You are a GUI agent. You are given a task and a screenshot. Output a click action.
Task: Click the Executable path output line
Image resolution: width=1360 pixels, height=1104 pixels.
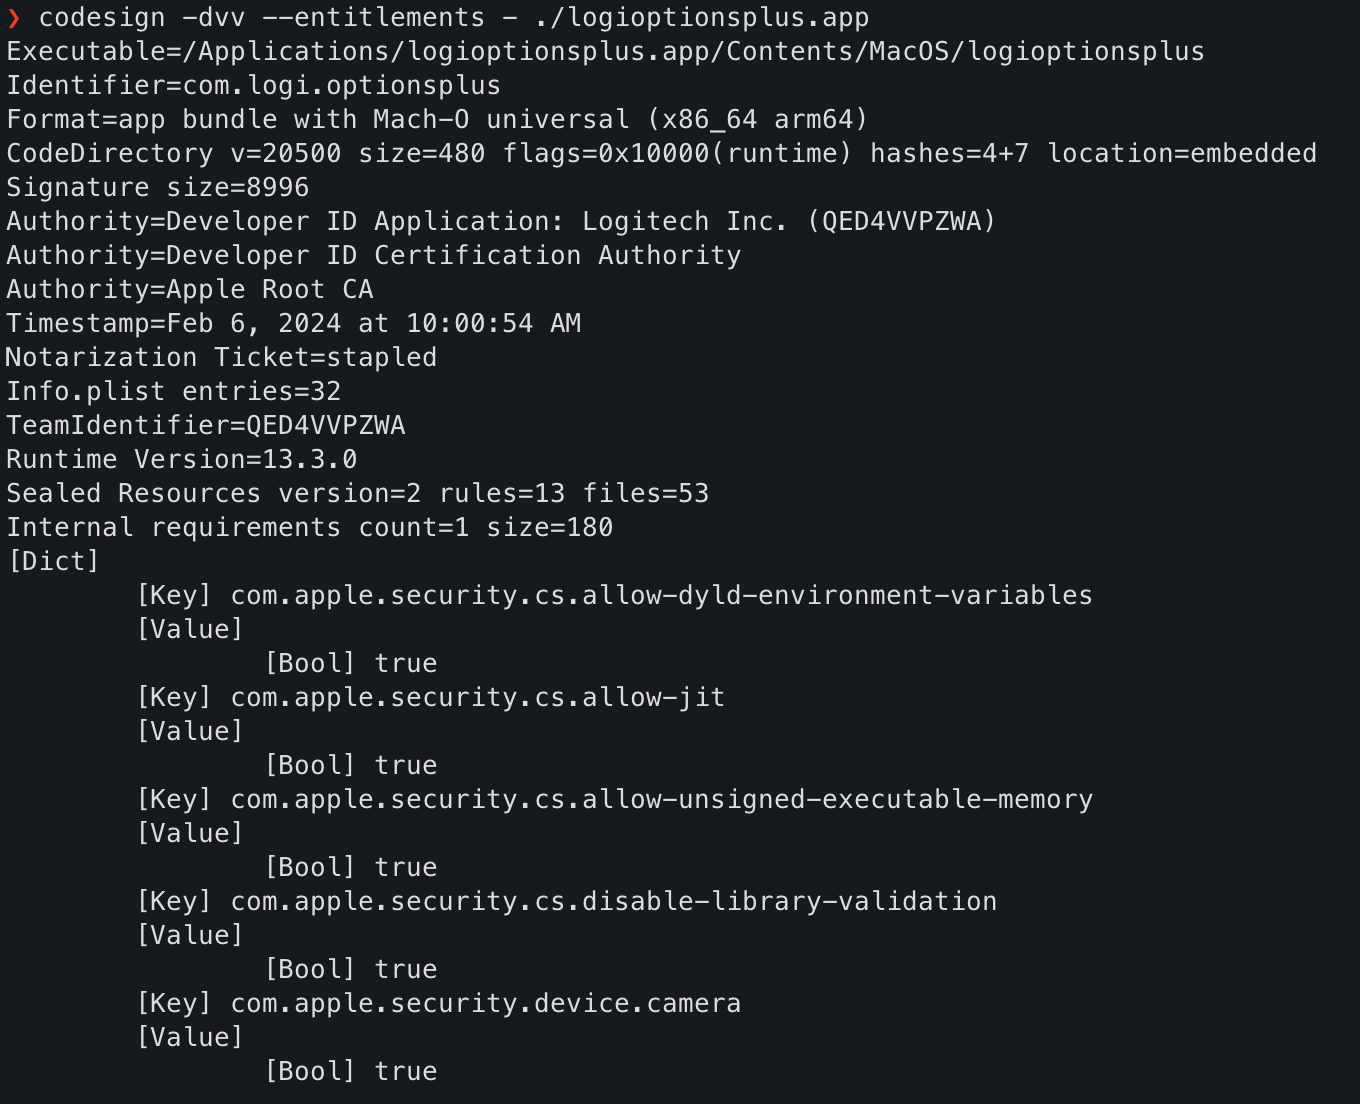[605, 52]
